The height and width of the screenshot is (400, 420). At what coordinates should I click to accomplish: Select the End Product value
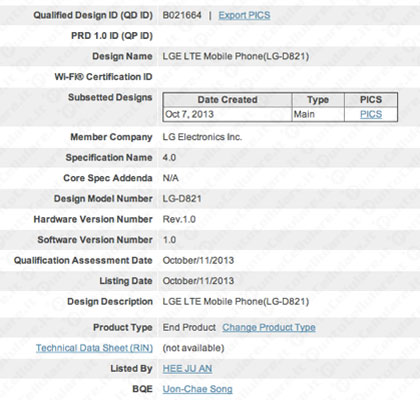189,327
